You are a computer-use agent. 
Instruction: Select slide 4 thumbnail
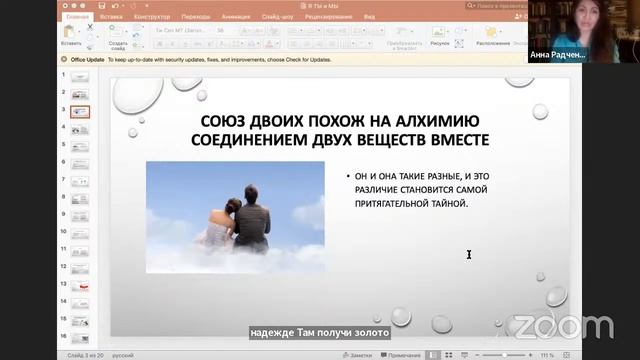(80, 130)
